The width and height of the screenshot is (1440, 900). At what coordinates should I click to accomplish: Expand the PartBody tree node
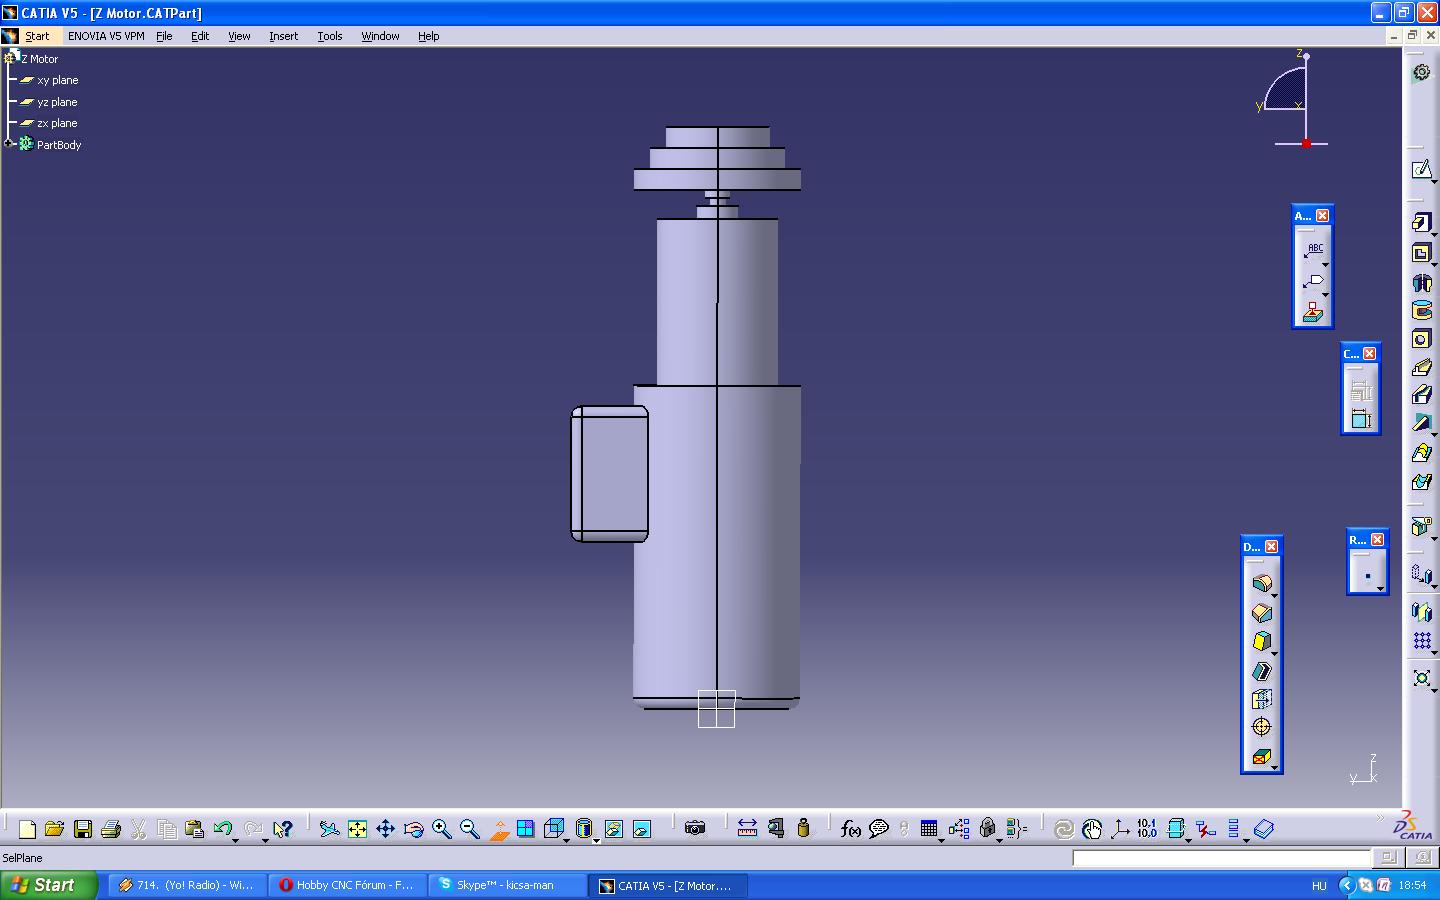[x=9, y=144]
